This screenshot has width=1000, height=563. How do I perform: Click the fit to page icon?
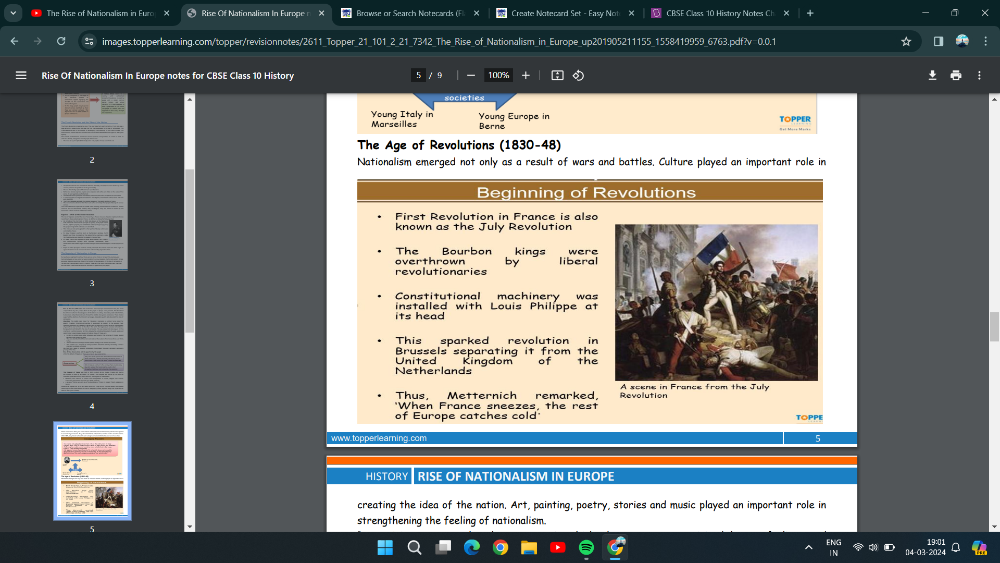point(558,75)
